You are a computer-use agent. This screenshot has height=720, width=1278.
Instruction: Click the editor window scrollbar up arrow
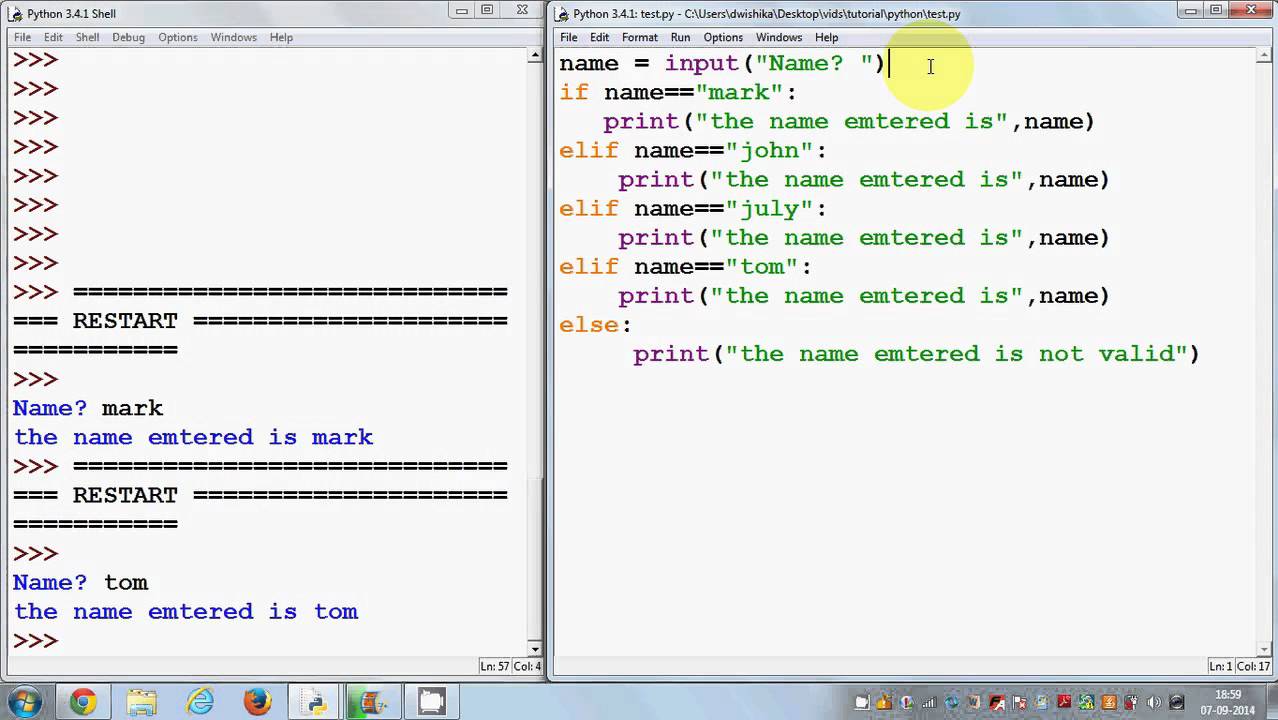click(x=1263, y=56)
